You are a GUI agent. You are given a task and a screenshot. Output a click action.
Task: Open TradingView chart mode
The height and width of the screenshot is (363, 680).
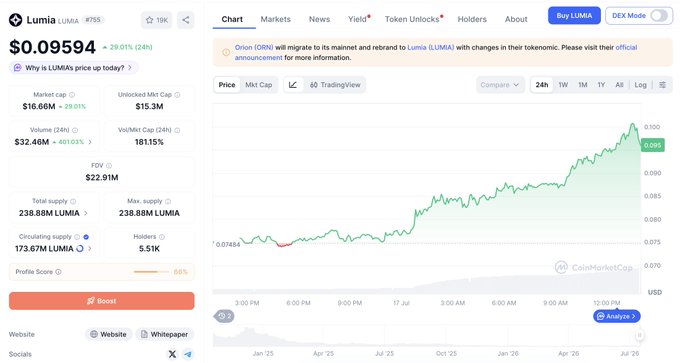[335, 85]
